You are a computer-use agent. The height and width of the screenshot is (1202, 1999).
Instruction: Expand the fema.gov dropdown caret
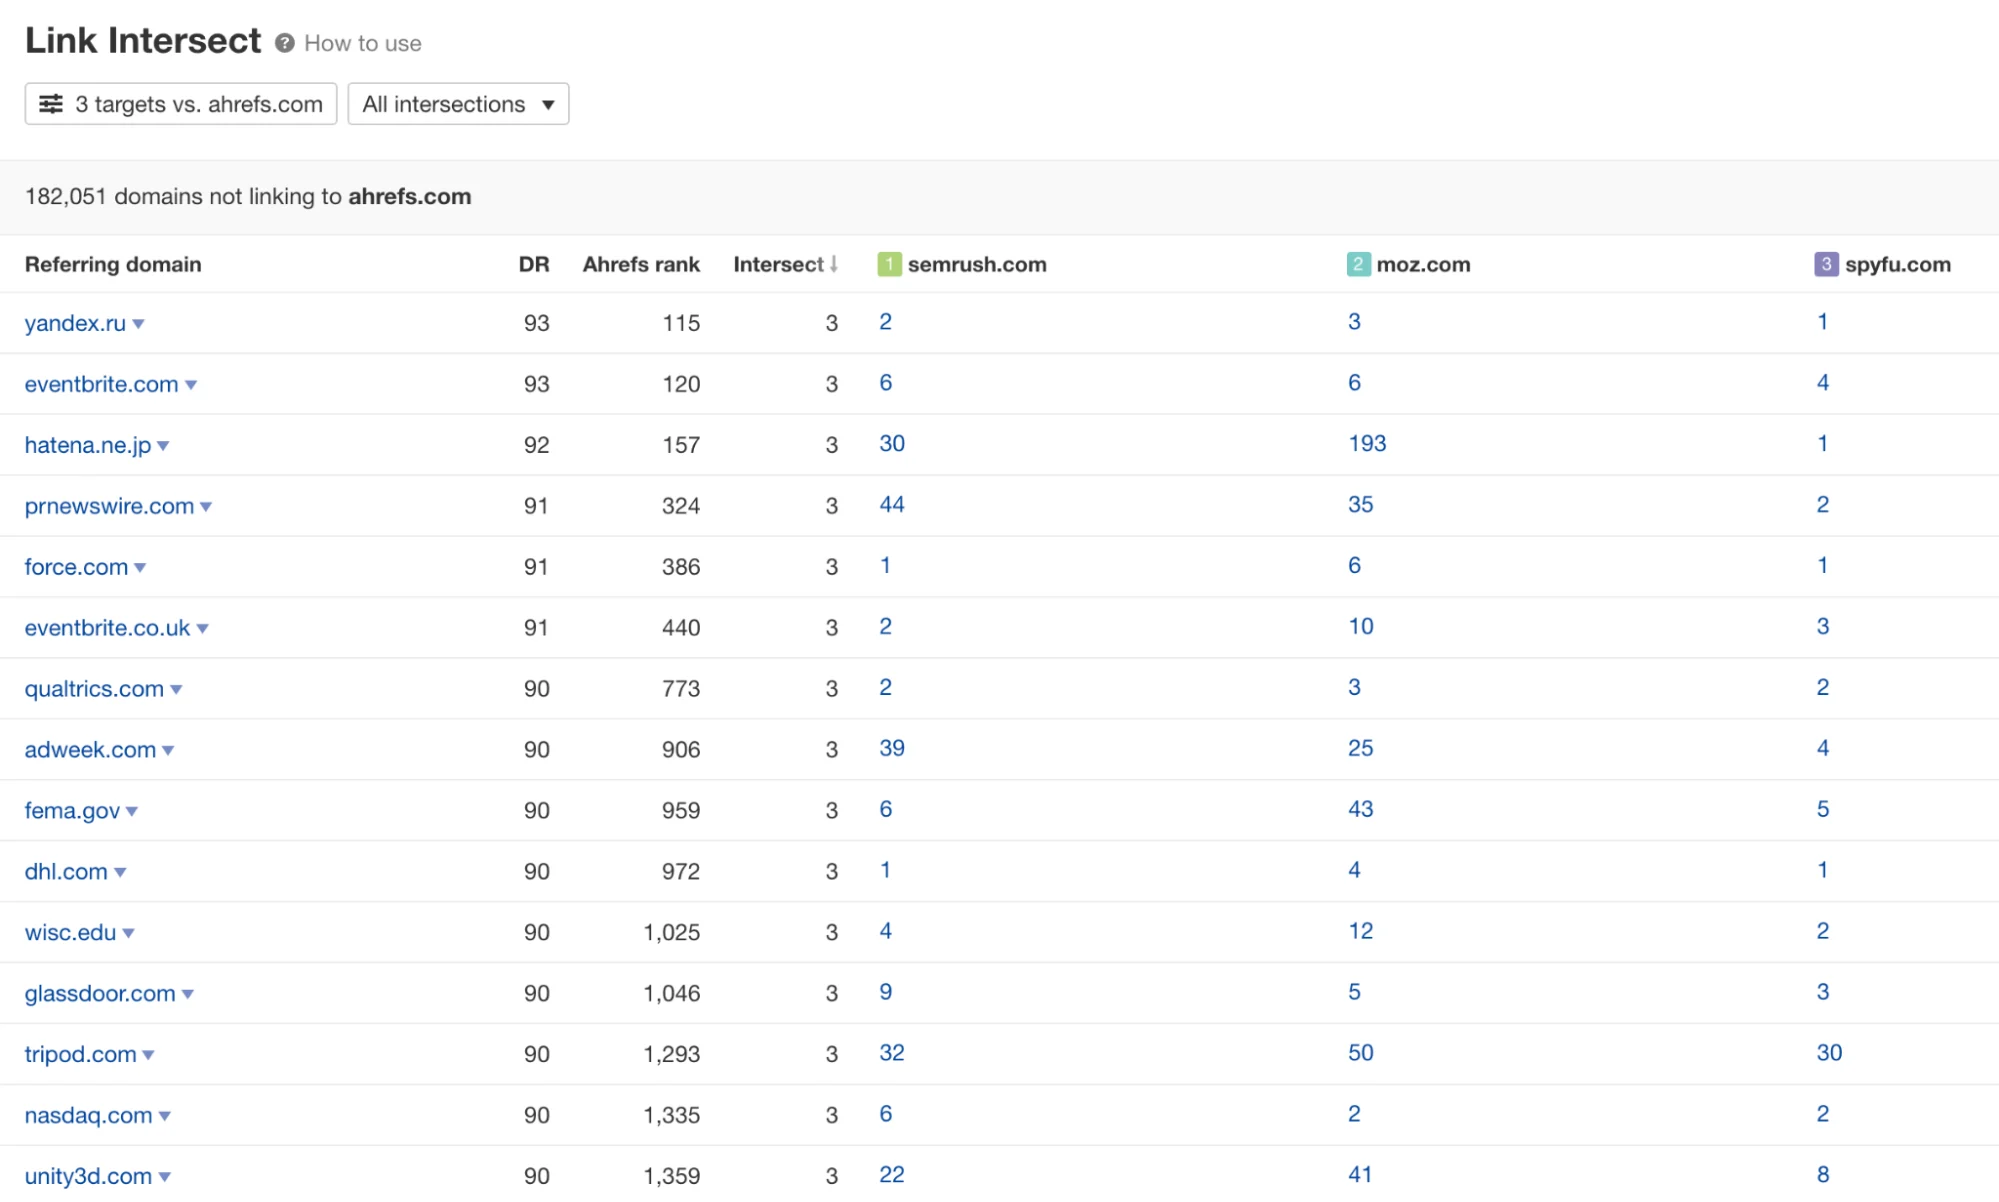pyautogui.click(x=132, y=811)
